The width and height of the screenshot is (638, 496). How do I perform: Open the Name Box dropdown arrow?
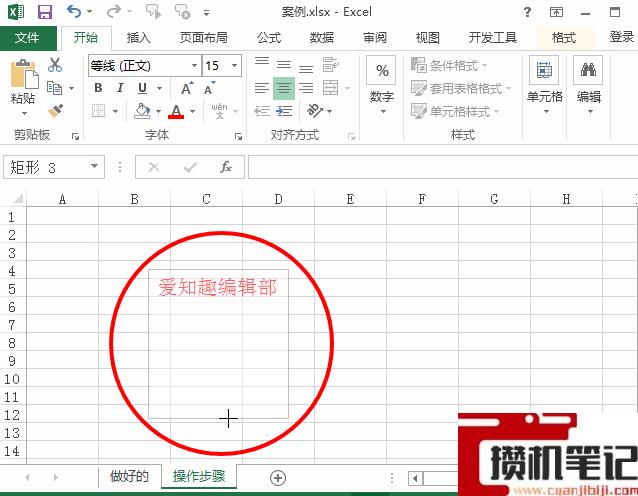pyautogui.click(x=94, y=166)
